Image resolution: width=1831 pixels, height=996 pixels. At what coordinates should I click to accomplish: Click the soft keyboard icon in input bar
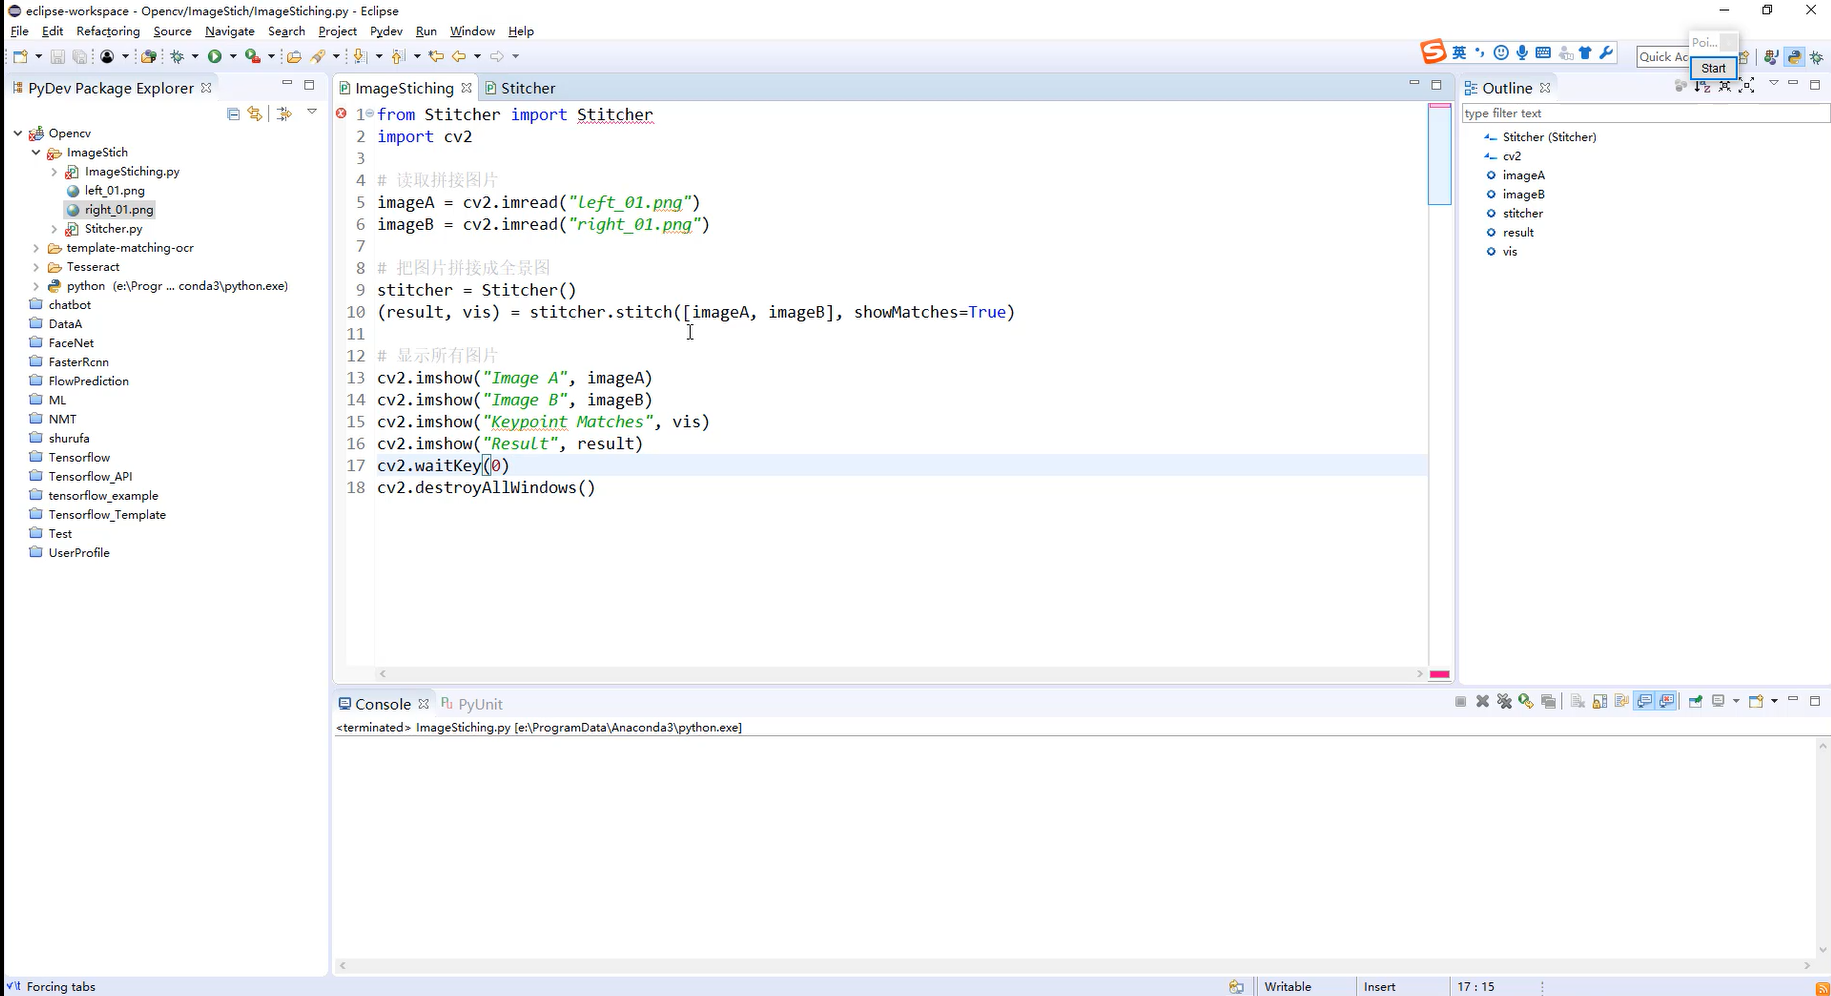pos(1543,53)
